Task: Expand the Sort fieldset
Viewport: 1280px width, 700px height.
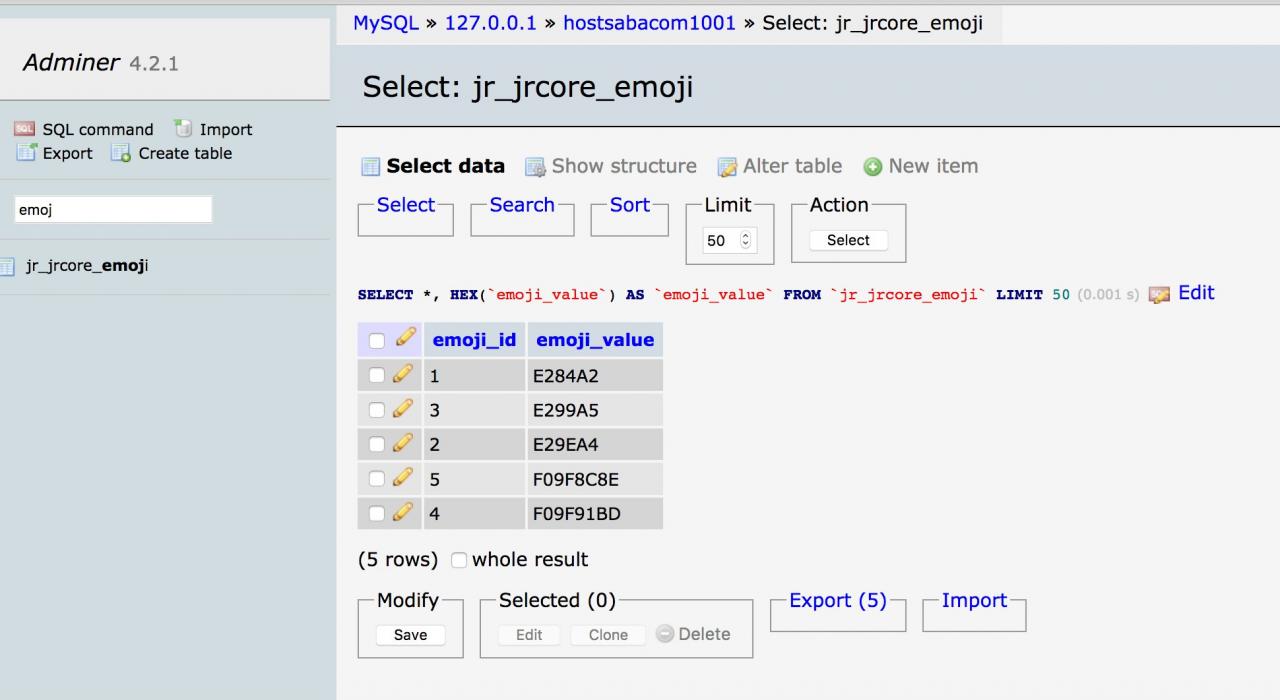Action: 629,205
